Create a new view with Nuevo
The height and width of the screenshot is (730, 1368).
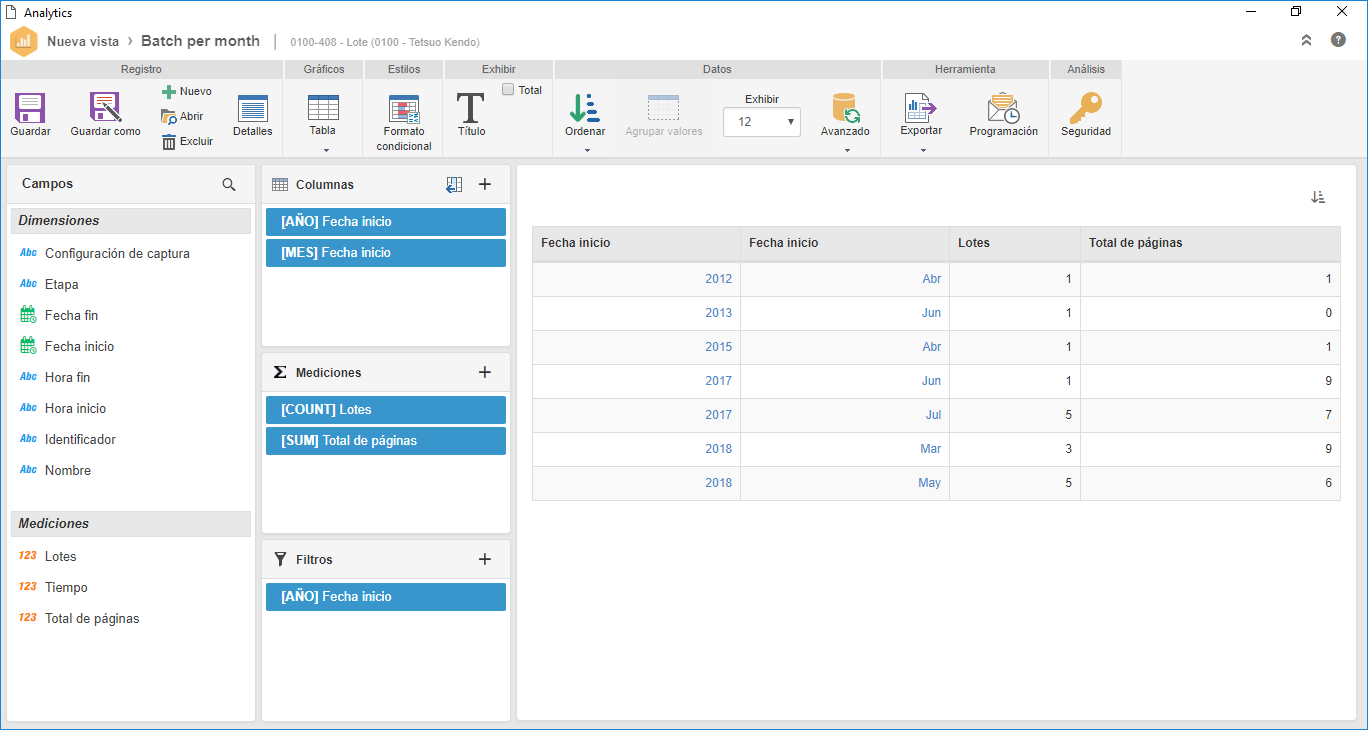tap(187, 91)
